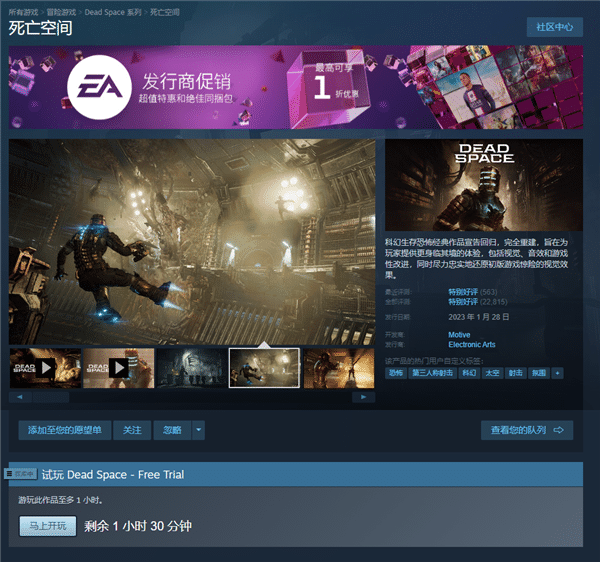Click the 库中 in-library badge
Screen dimensions: 600x562
point(21,474)
